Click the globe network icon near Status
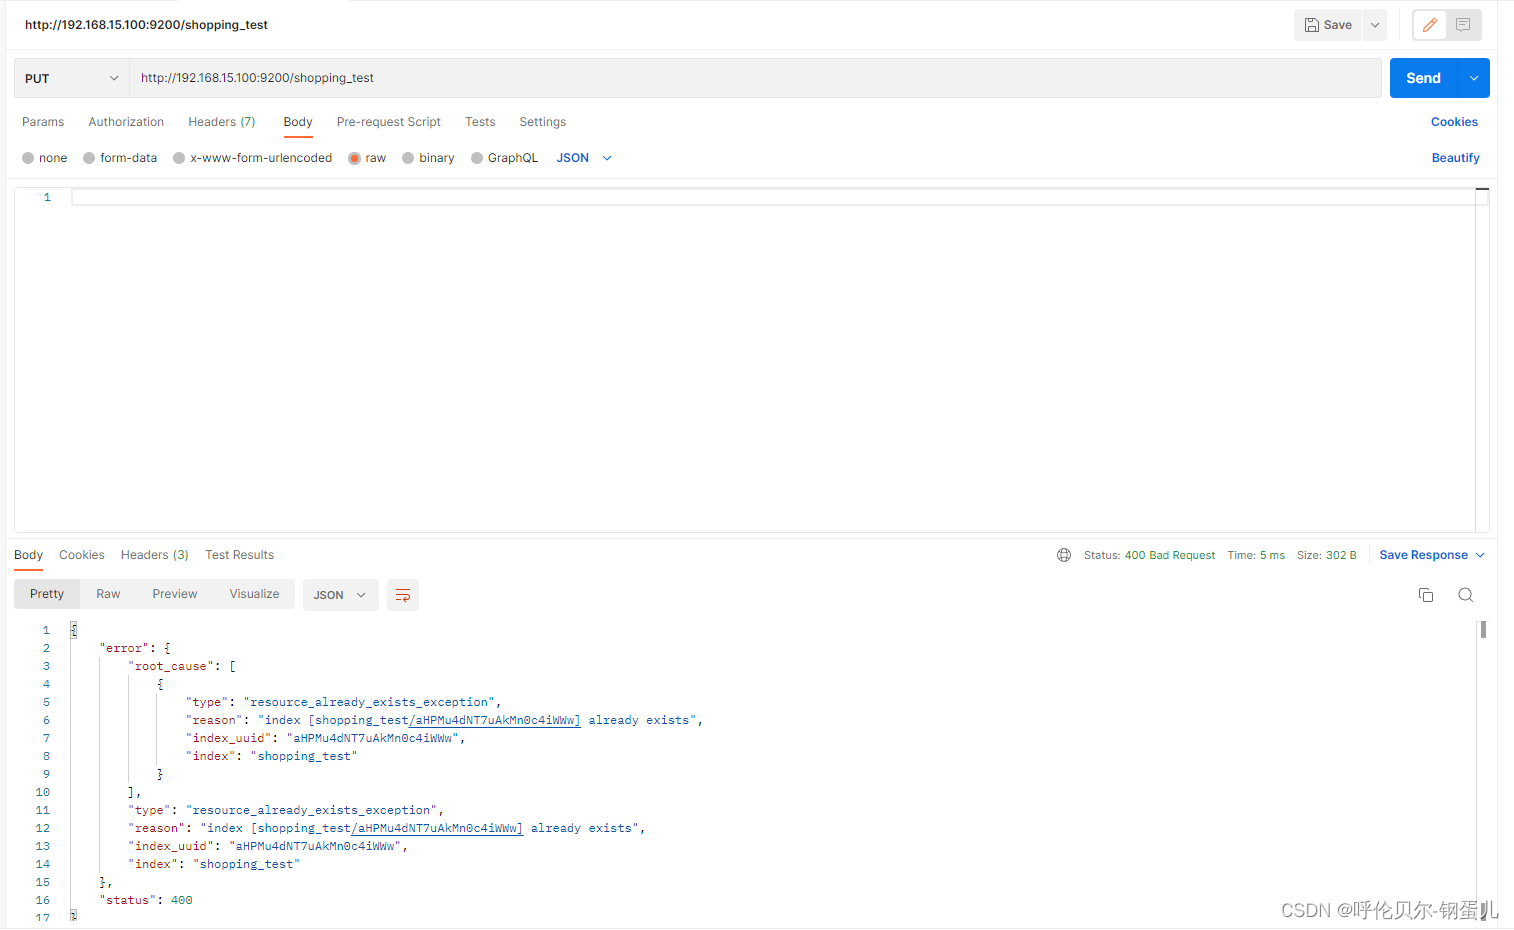This screenshot has height=930, width=1514. pyautogui.click(x=1064, y=555)
